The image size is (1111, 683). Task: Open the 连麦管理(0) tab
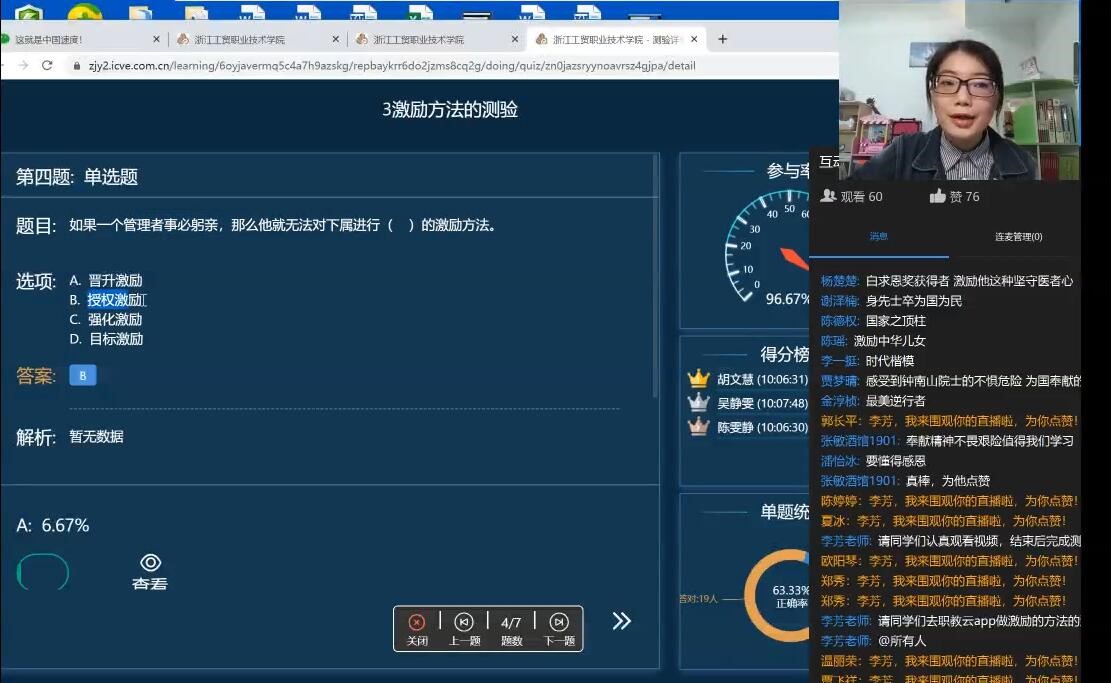1018,237
